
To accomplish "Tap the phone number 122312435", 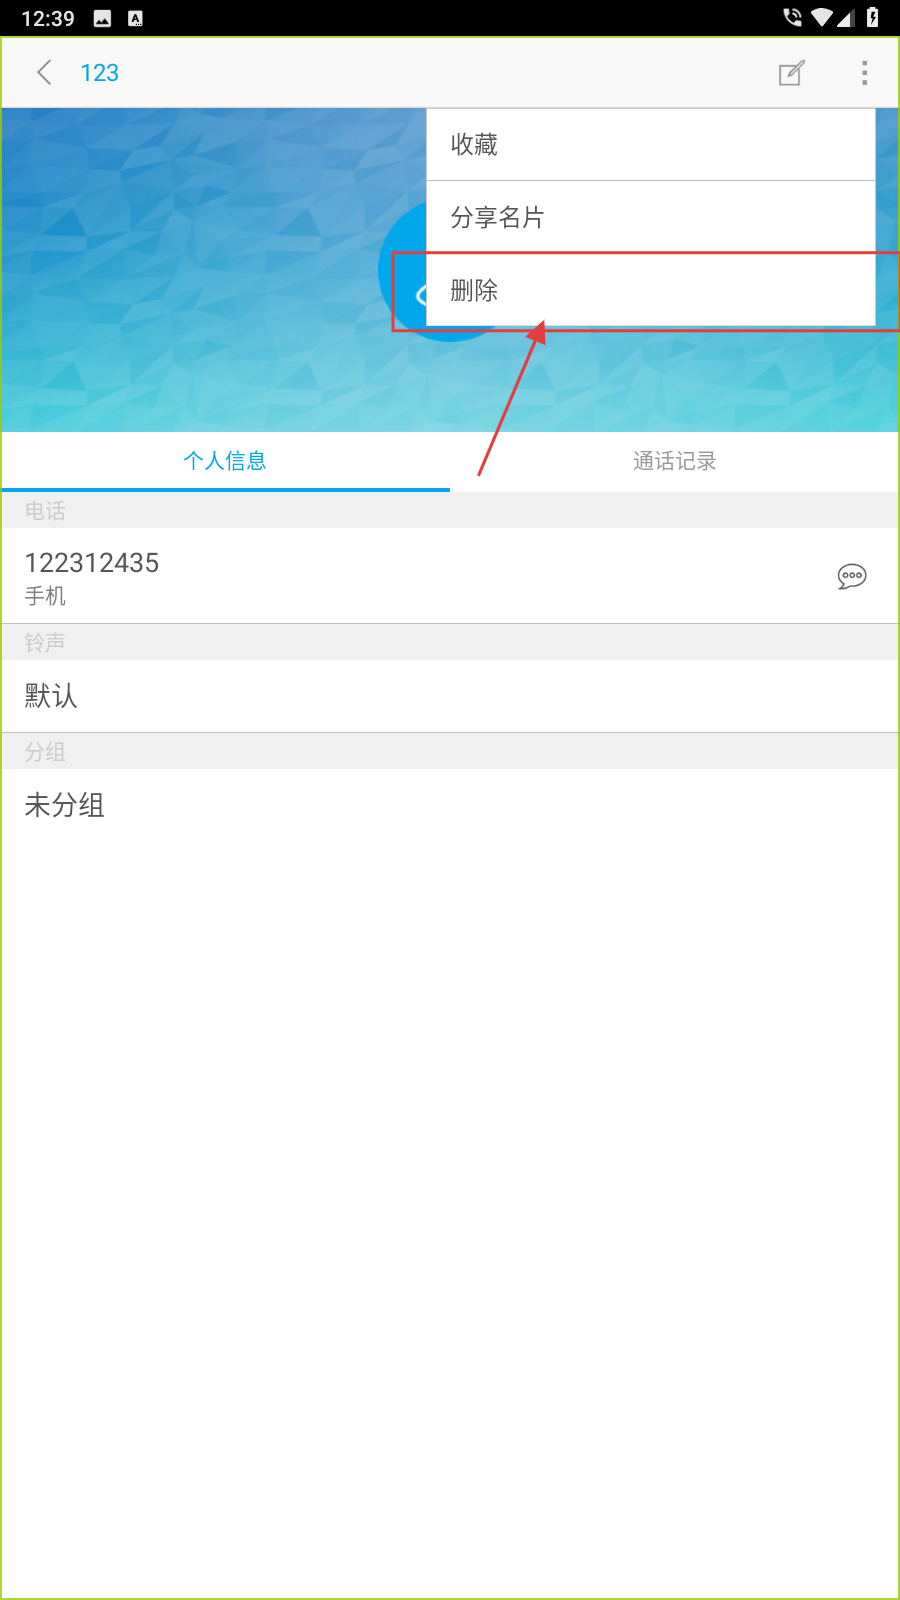I will pos(92,563).
